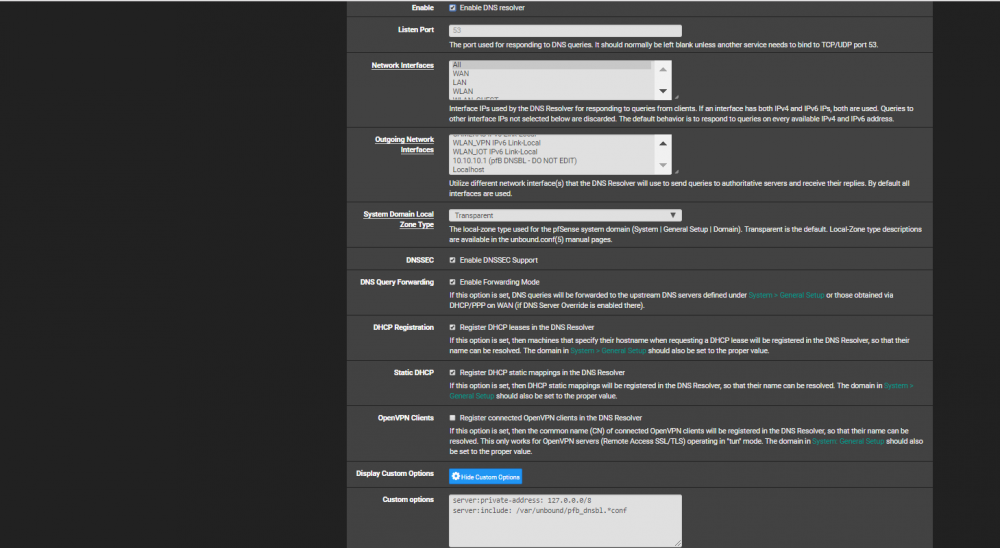Toggle Register DHCP leases checkbox
The width and height of the screenshot is (1000, 548).
452,327
